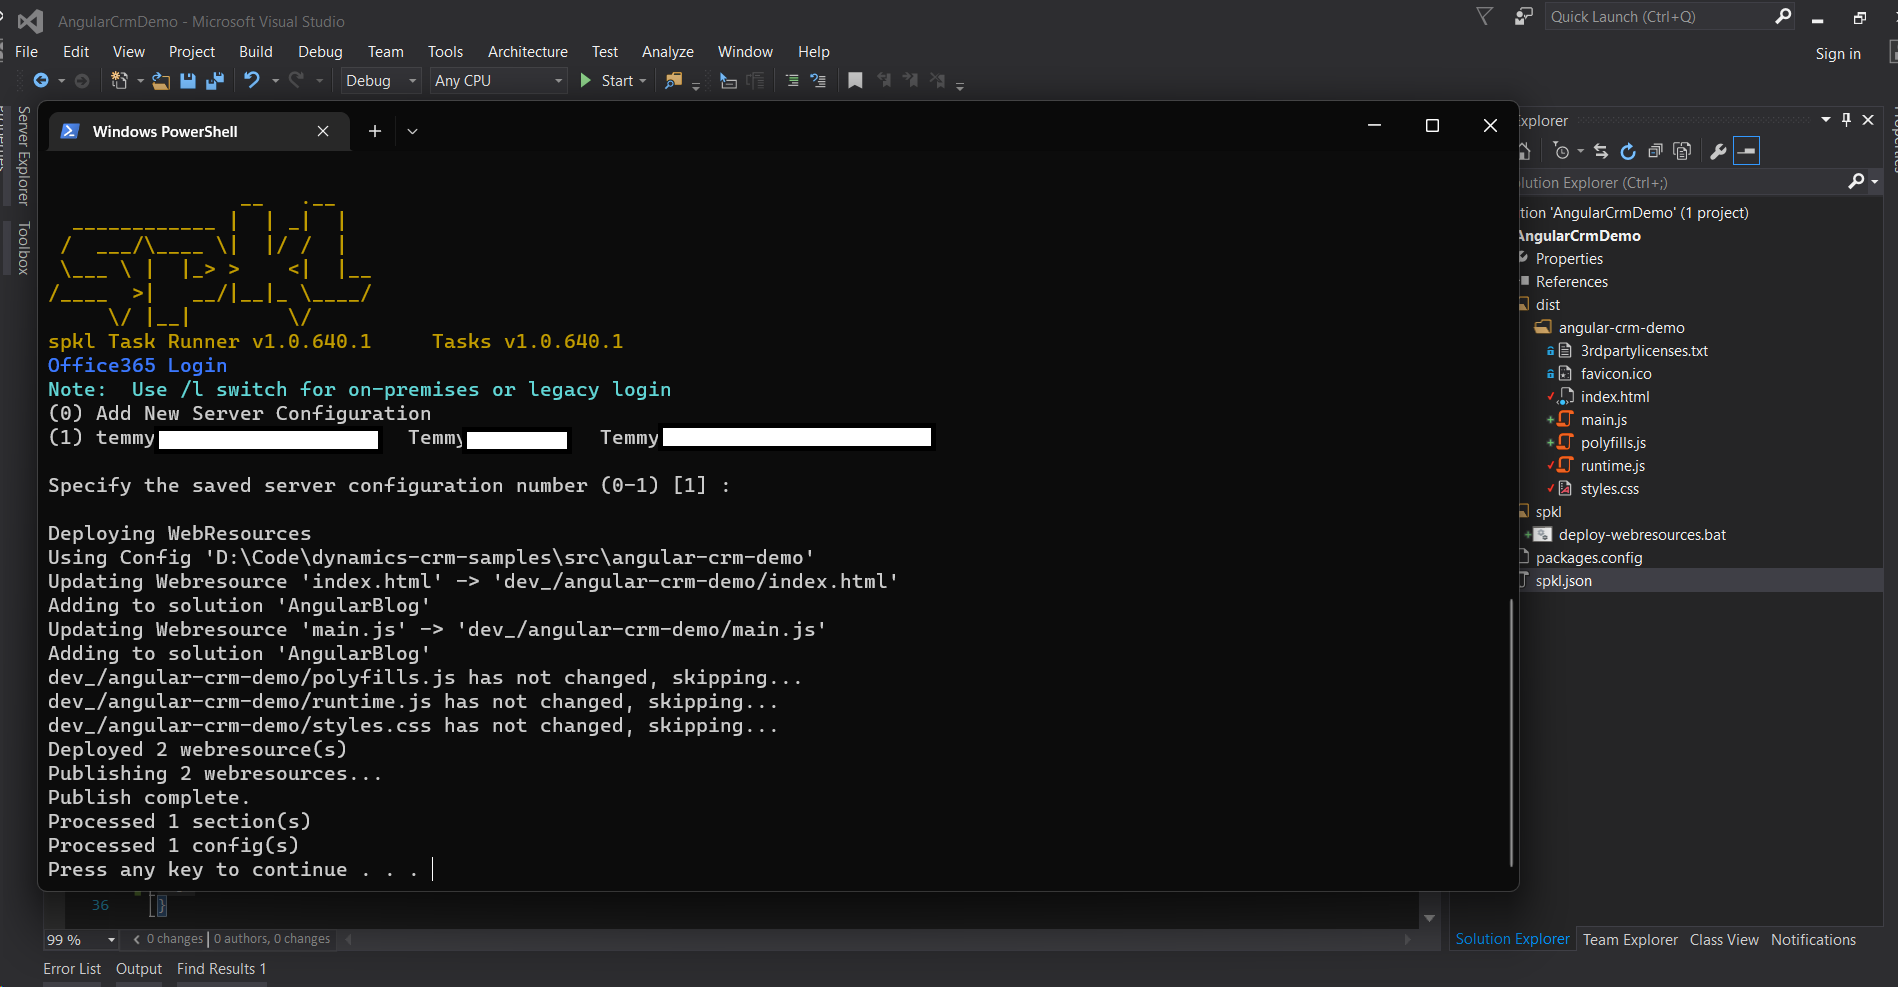Viewport: 1898px width, 987px height.
Task: Select the angular-crm-demo folder node
Action: (x=1621, y=328)
